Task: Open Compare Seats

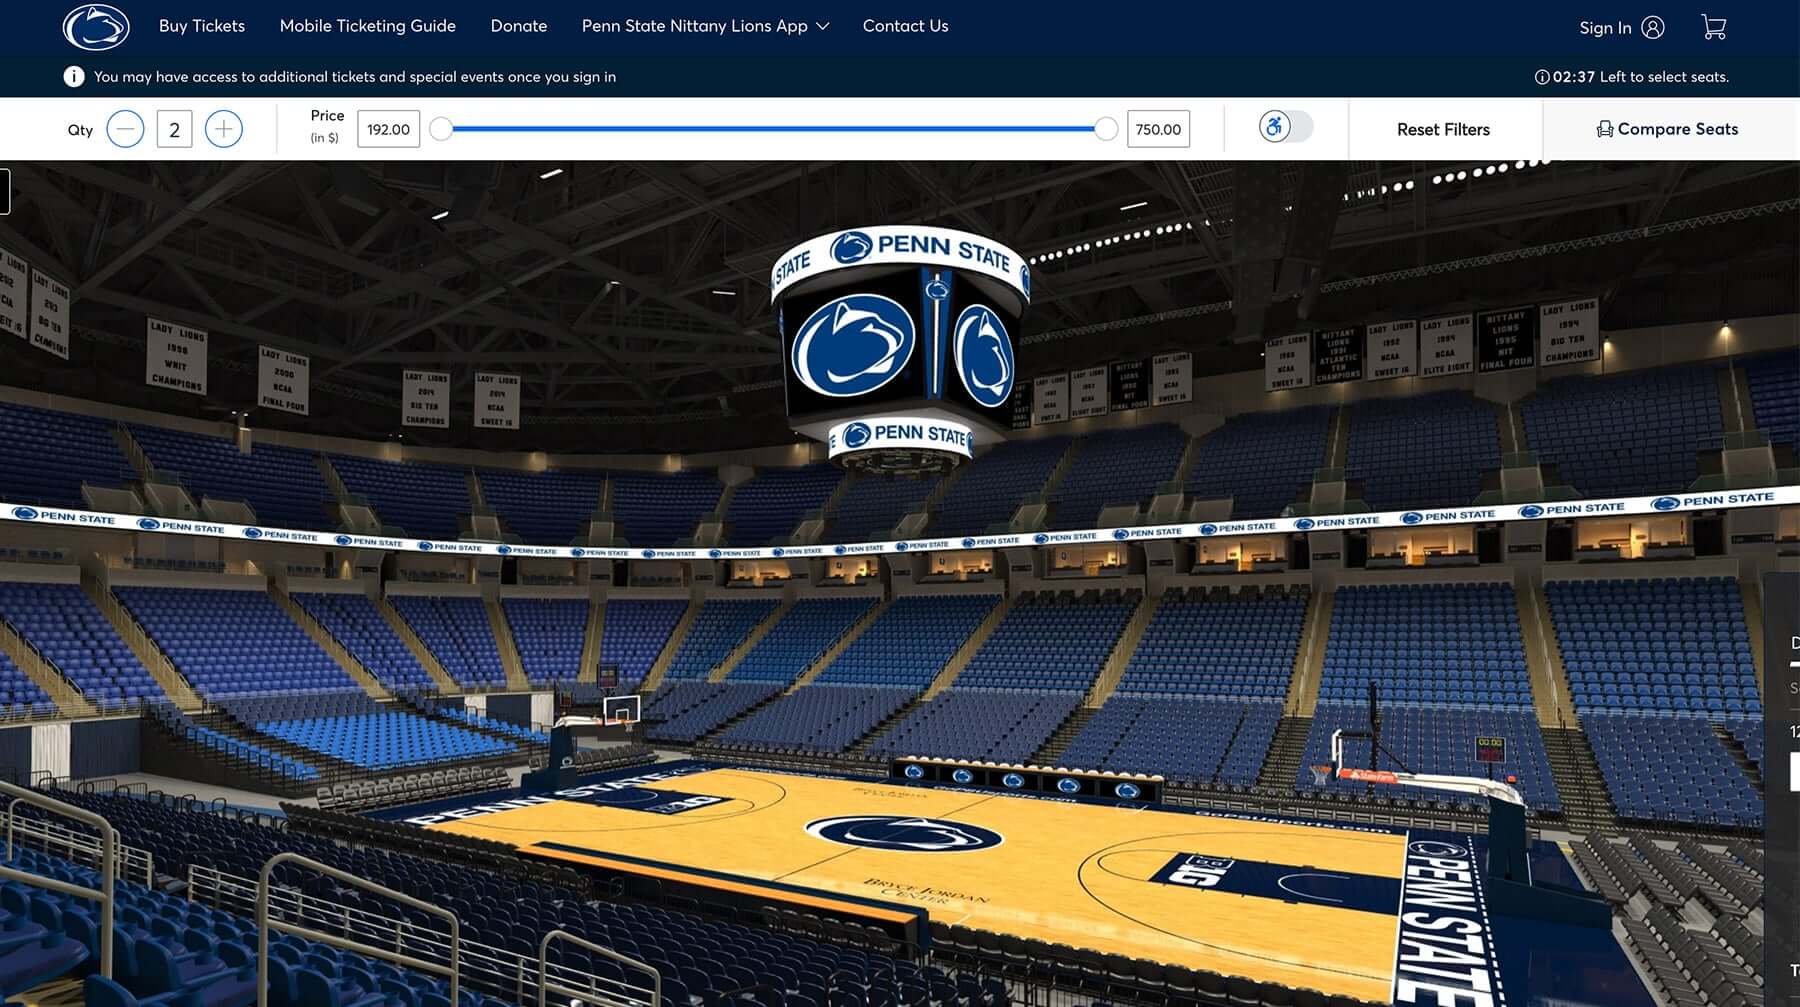Action: coord(1668,129)
